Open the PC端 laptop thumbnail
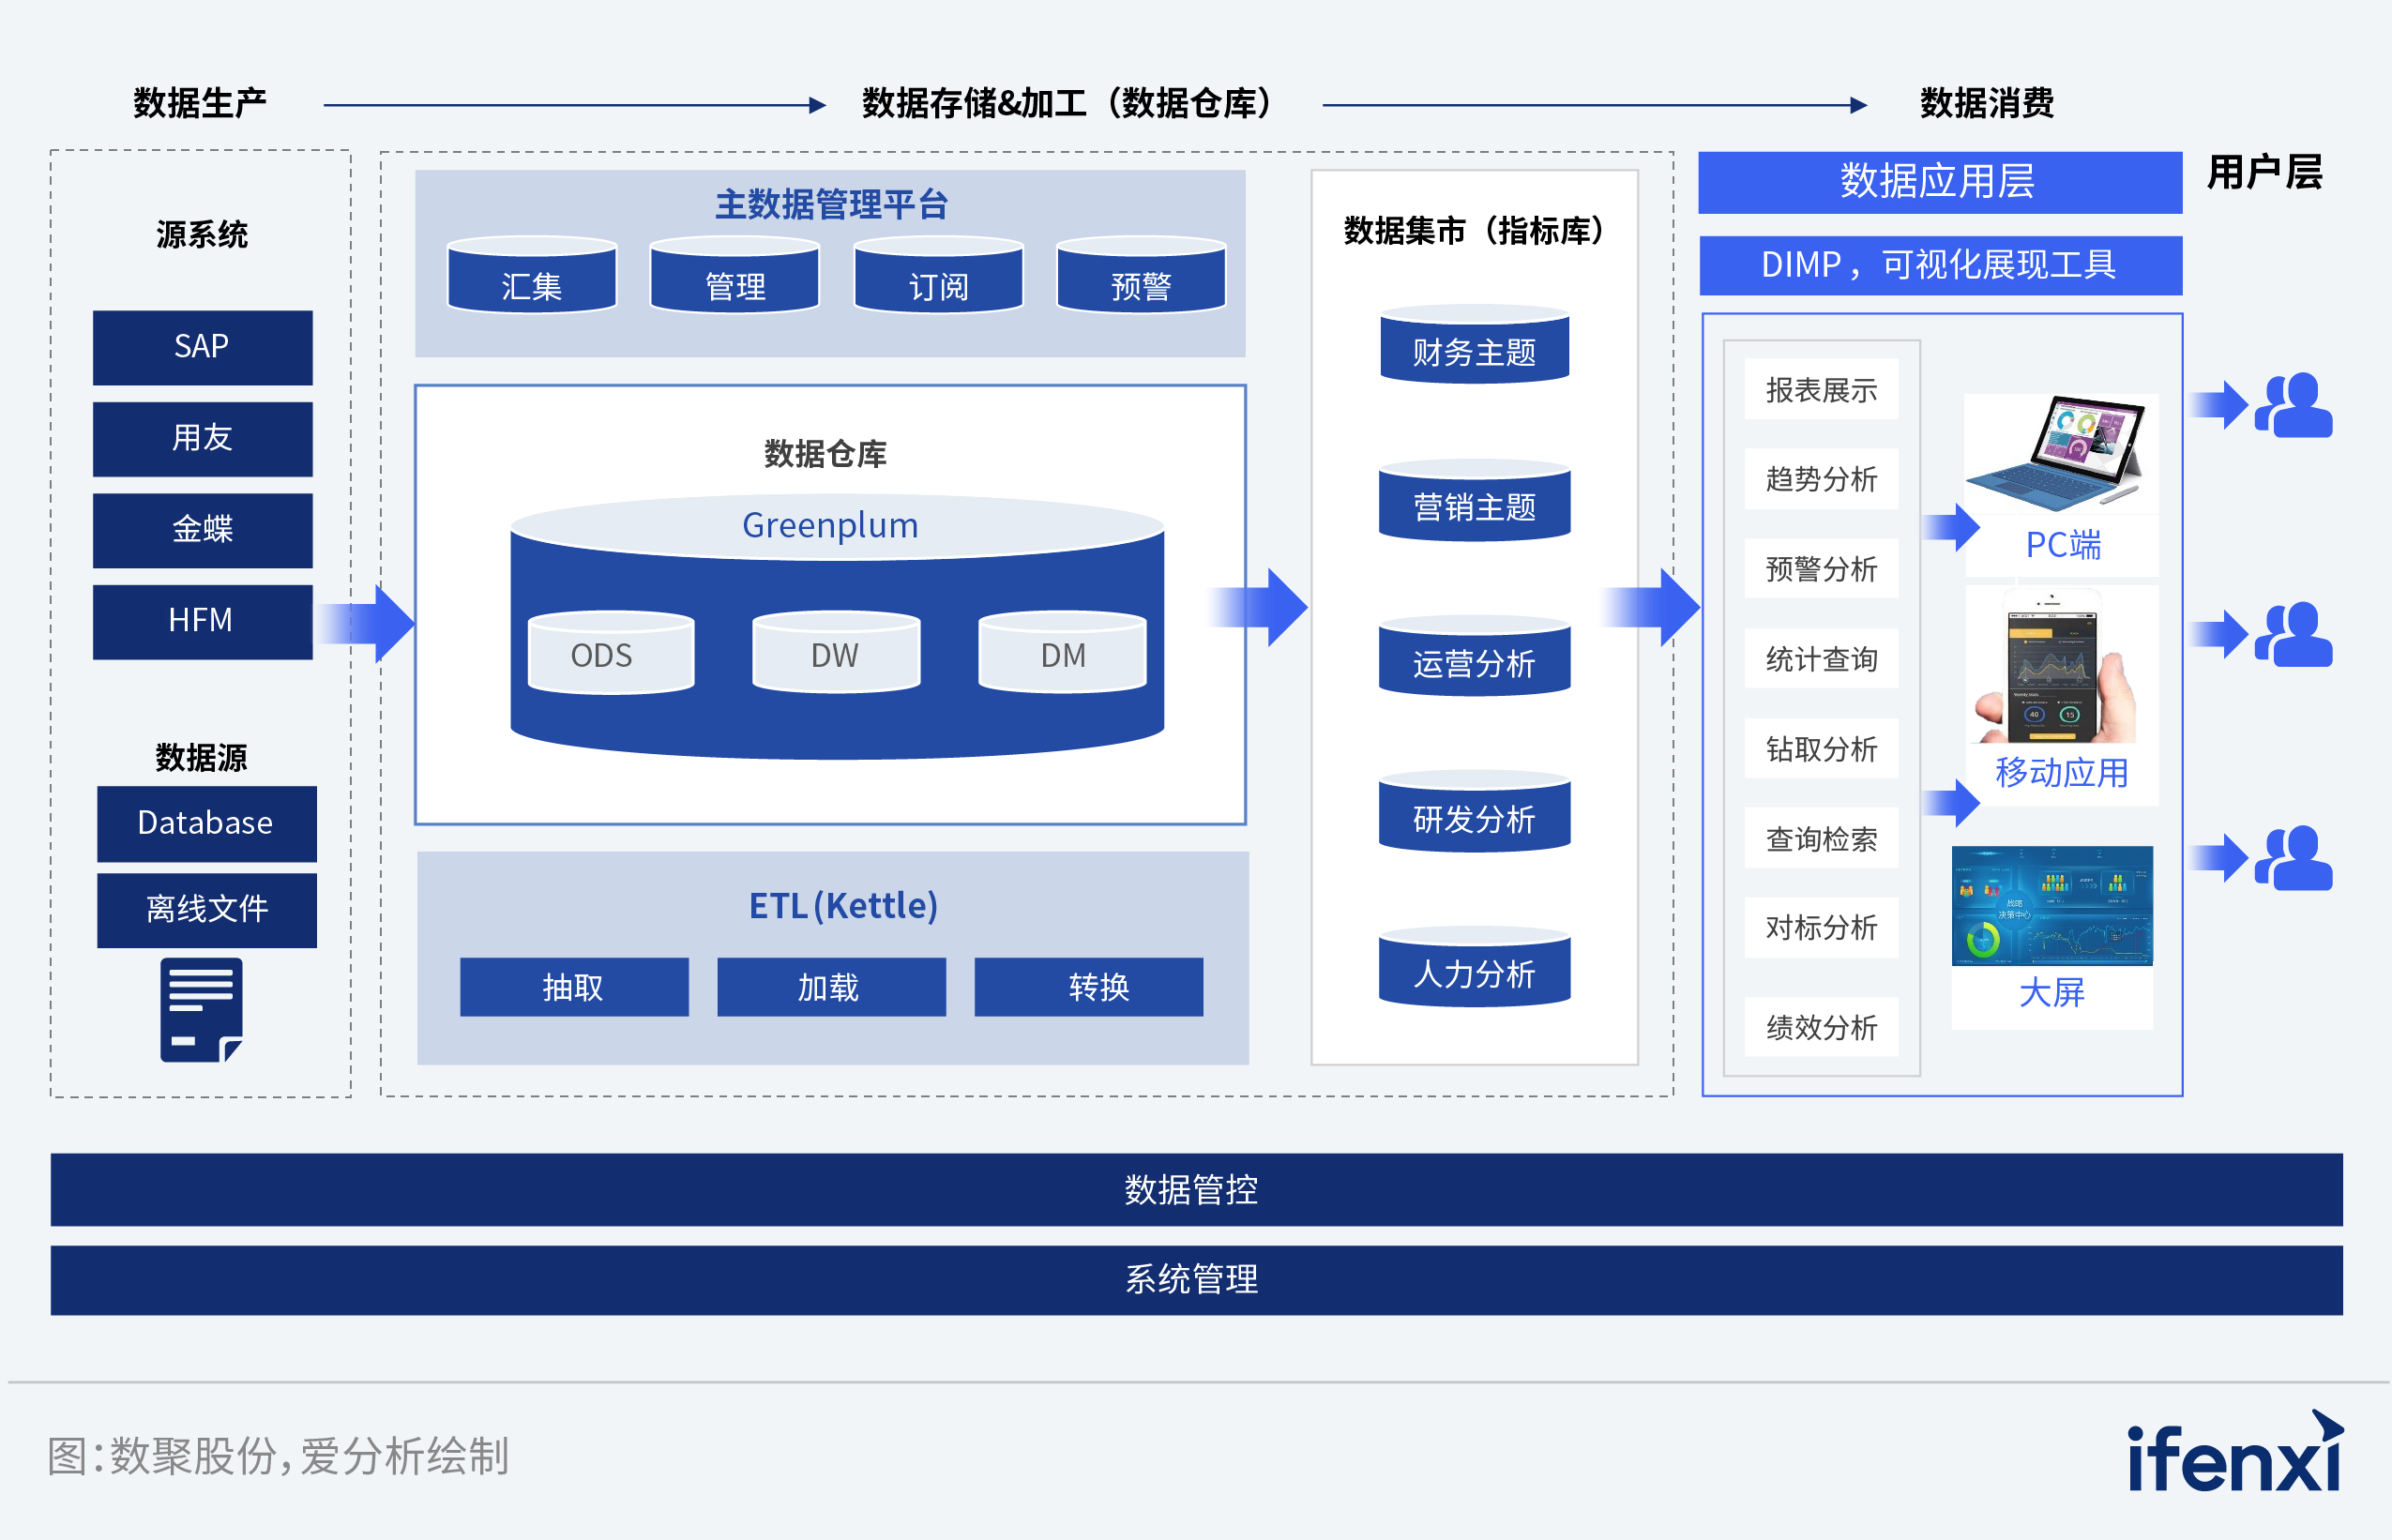The image size is (2392, 1540). click(2059, 452)
